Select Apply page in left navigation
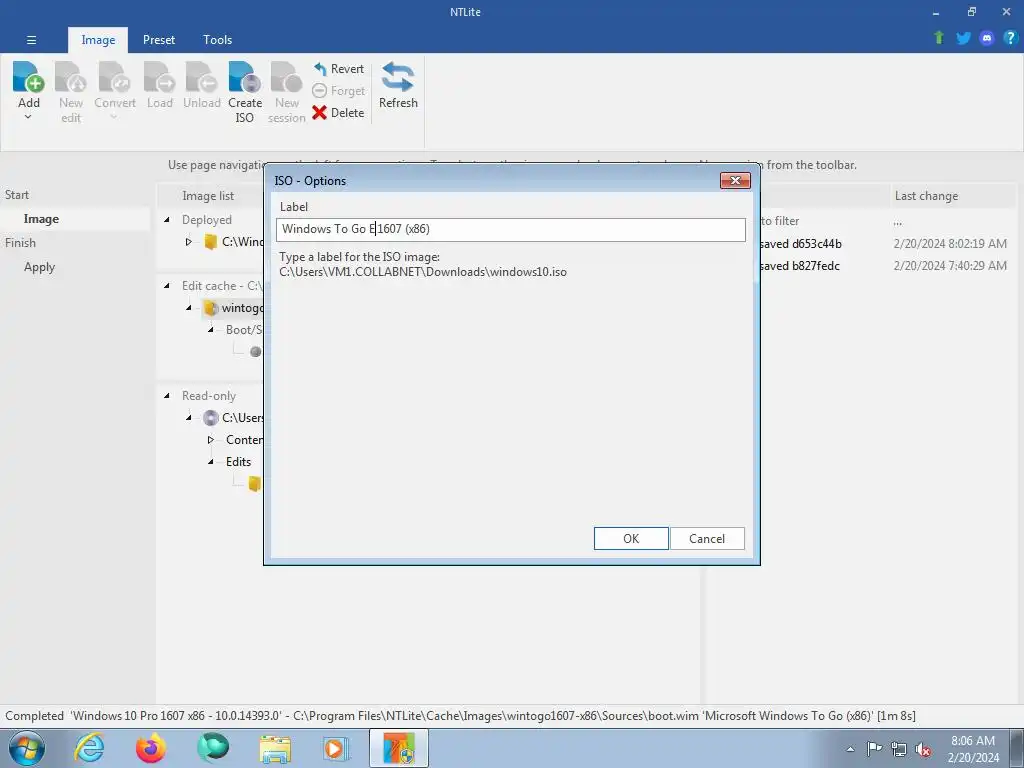1024x768 pixels. coord(39,267)
